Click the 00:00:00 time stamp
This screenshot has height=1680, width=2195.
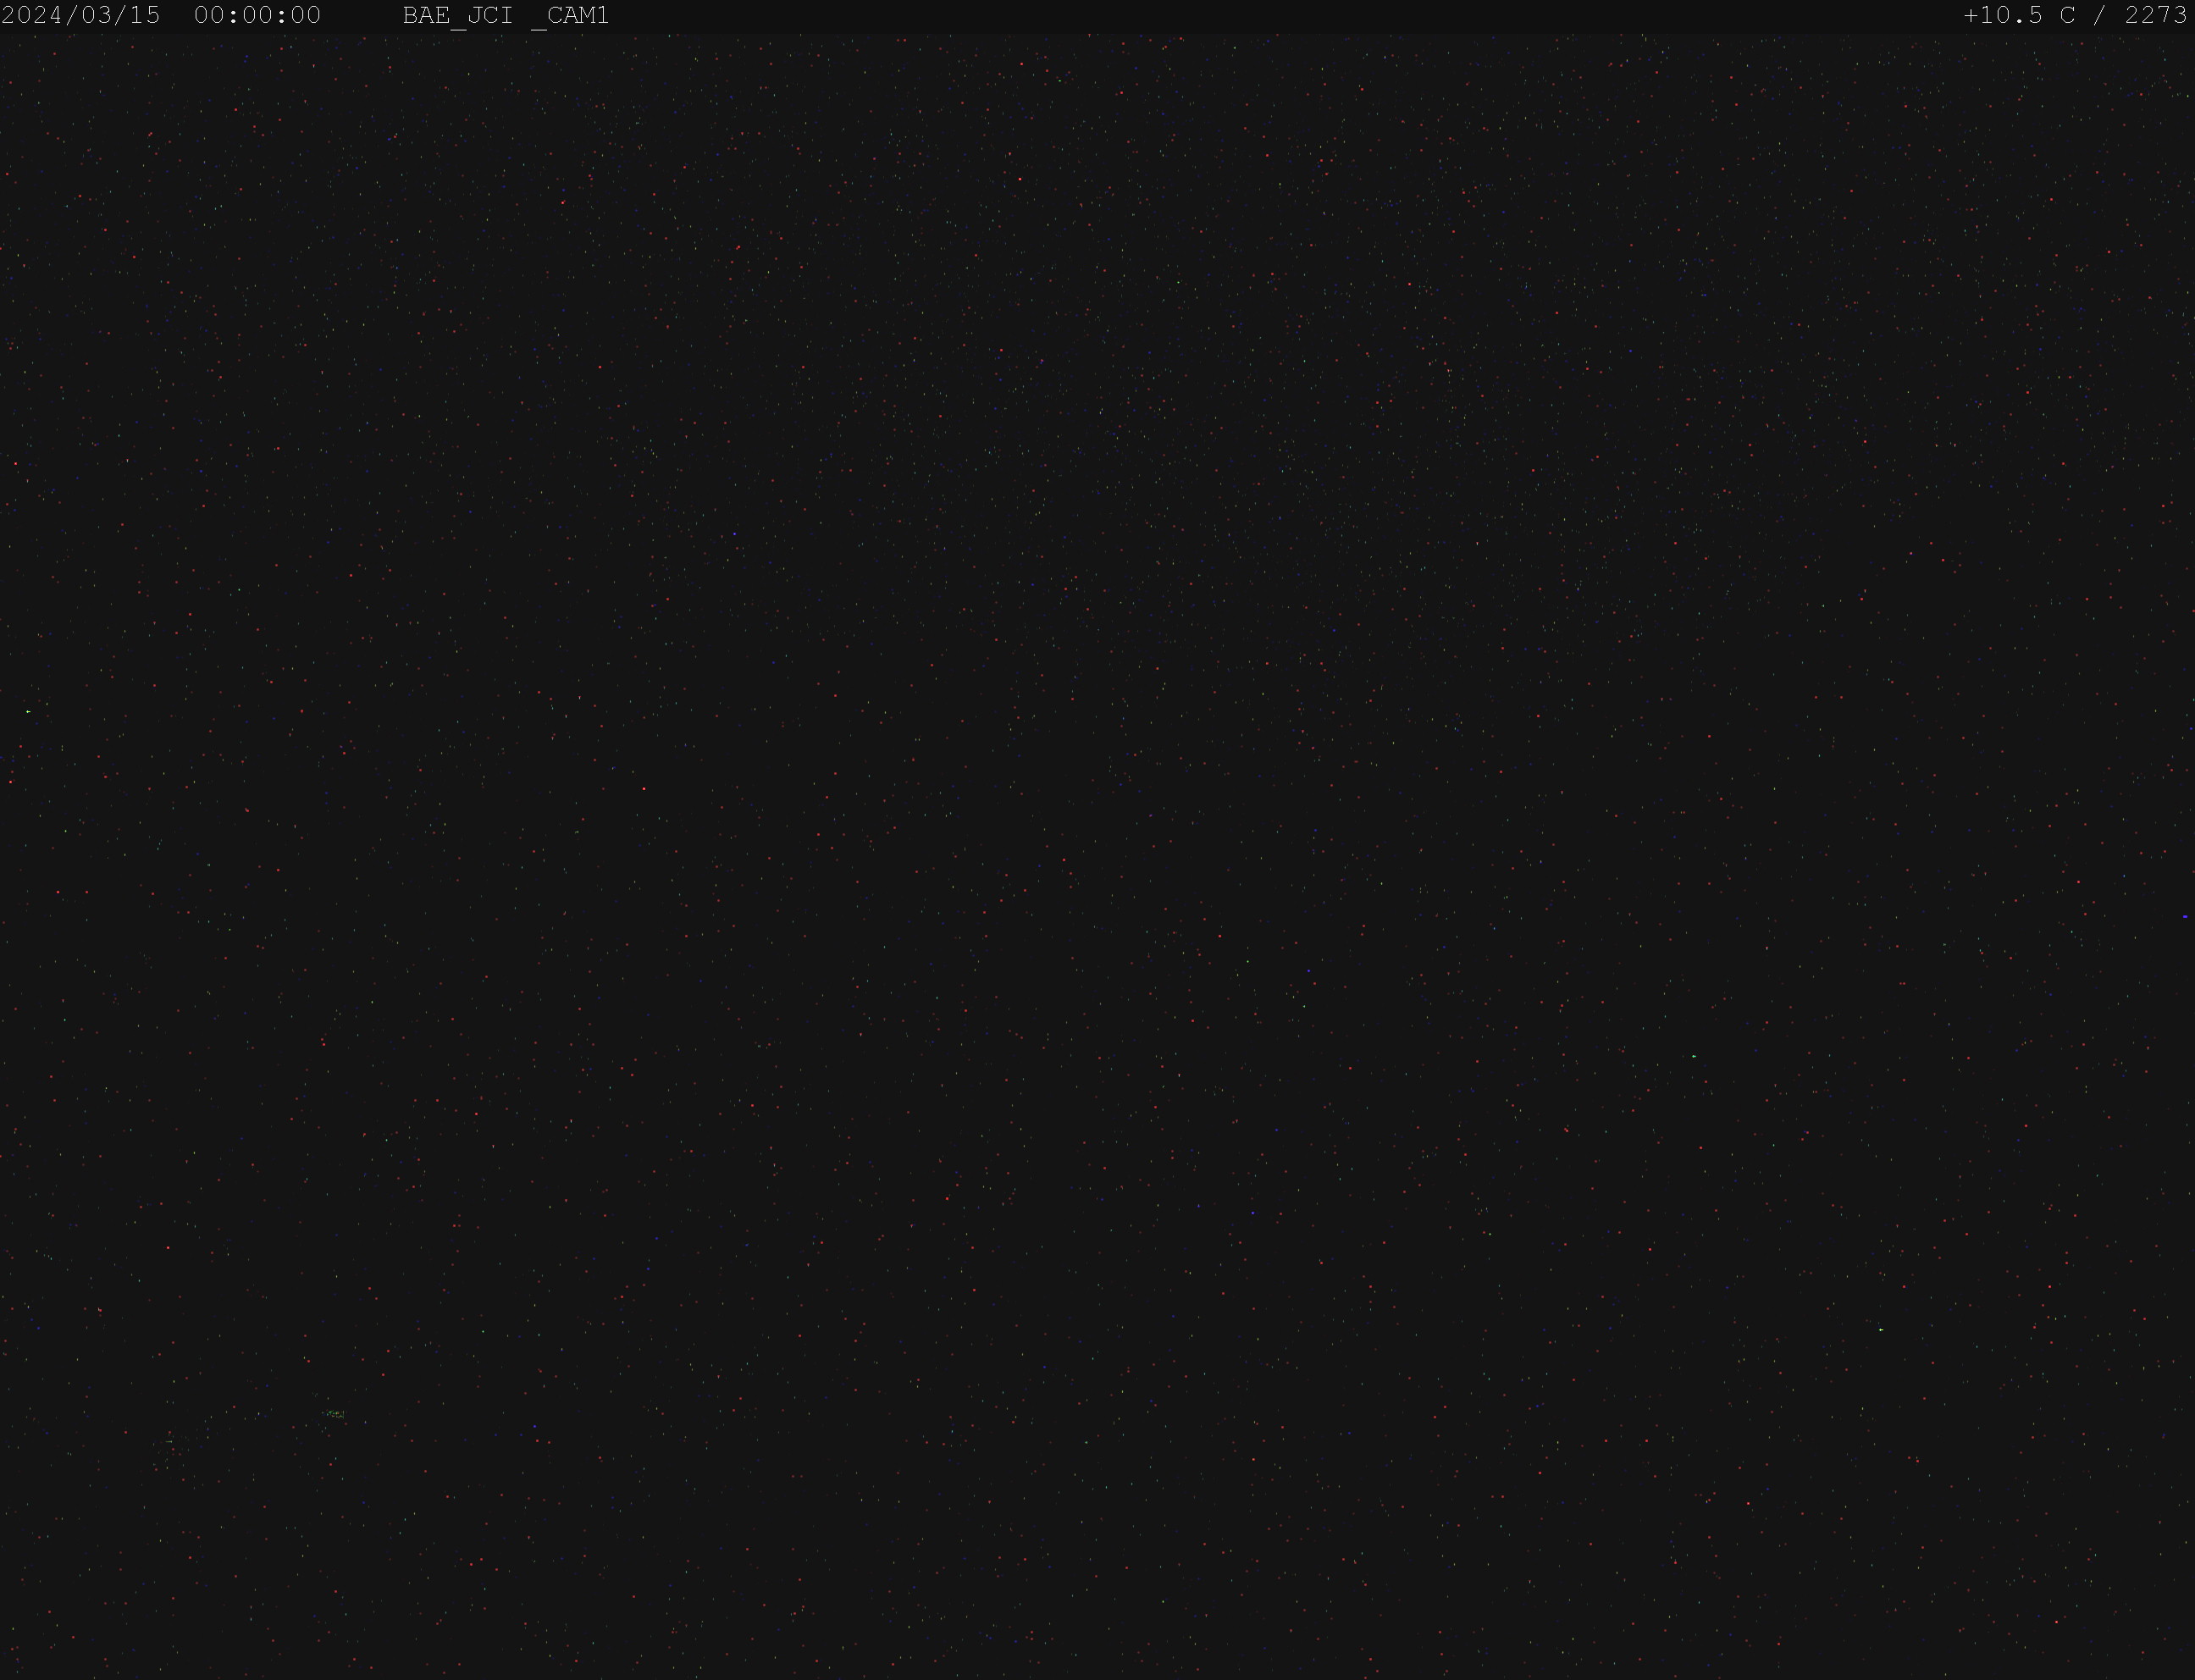(258, 16)
